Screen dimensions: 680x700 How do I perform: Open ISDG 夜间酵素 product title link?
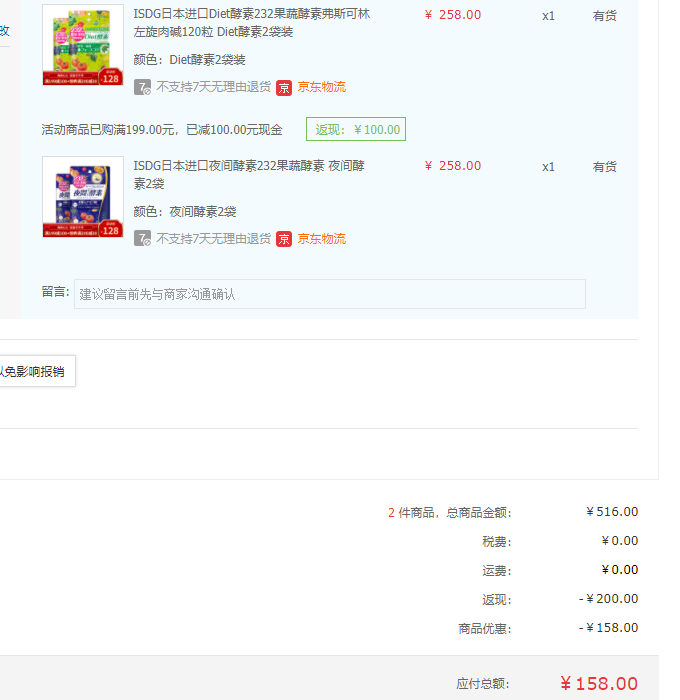(249, 175)
